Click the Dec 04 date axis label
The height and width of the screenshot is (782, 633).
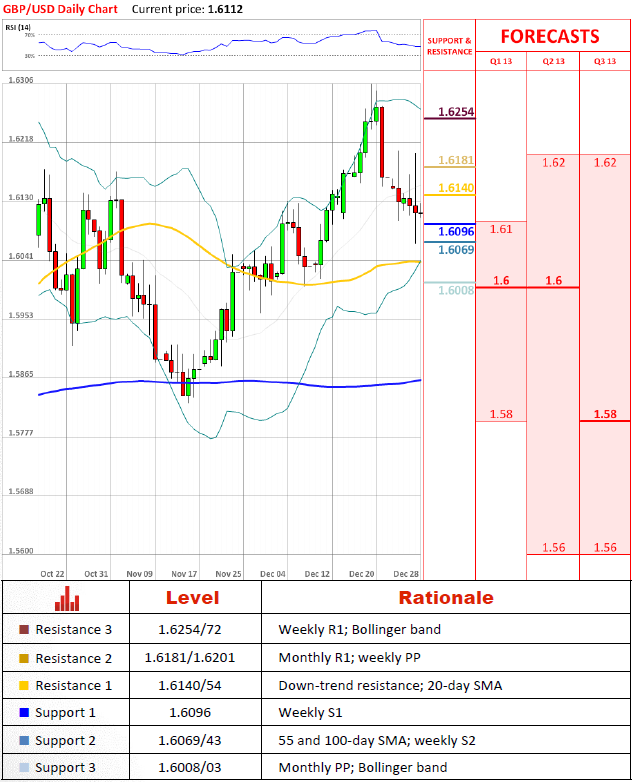click(273, 574)
